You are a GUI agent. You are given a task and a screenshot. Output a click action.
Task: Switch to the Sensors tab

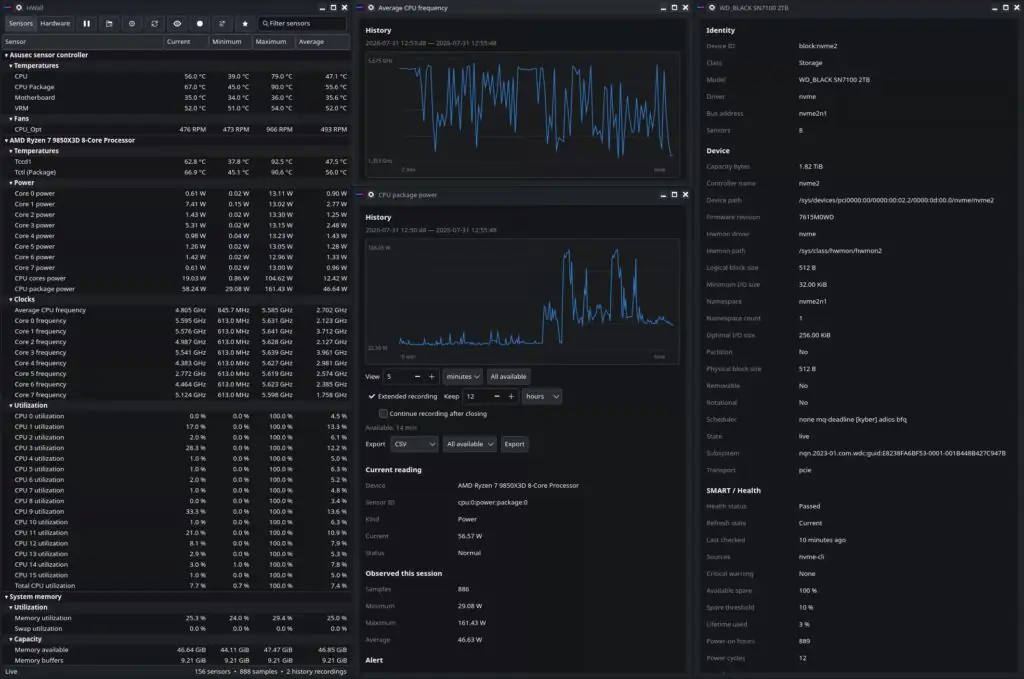tap(21, 24)
